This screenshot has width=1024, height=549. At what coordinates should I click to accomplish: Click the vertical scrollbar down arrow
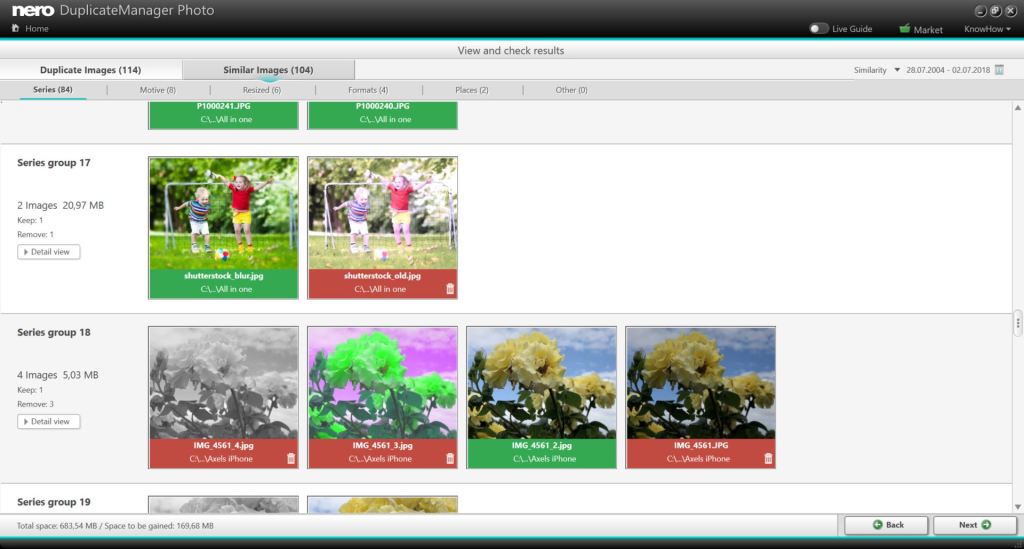click(x=1018, y=505)
